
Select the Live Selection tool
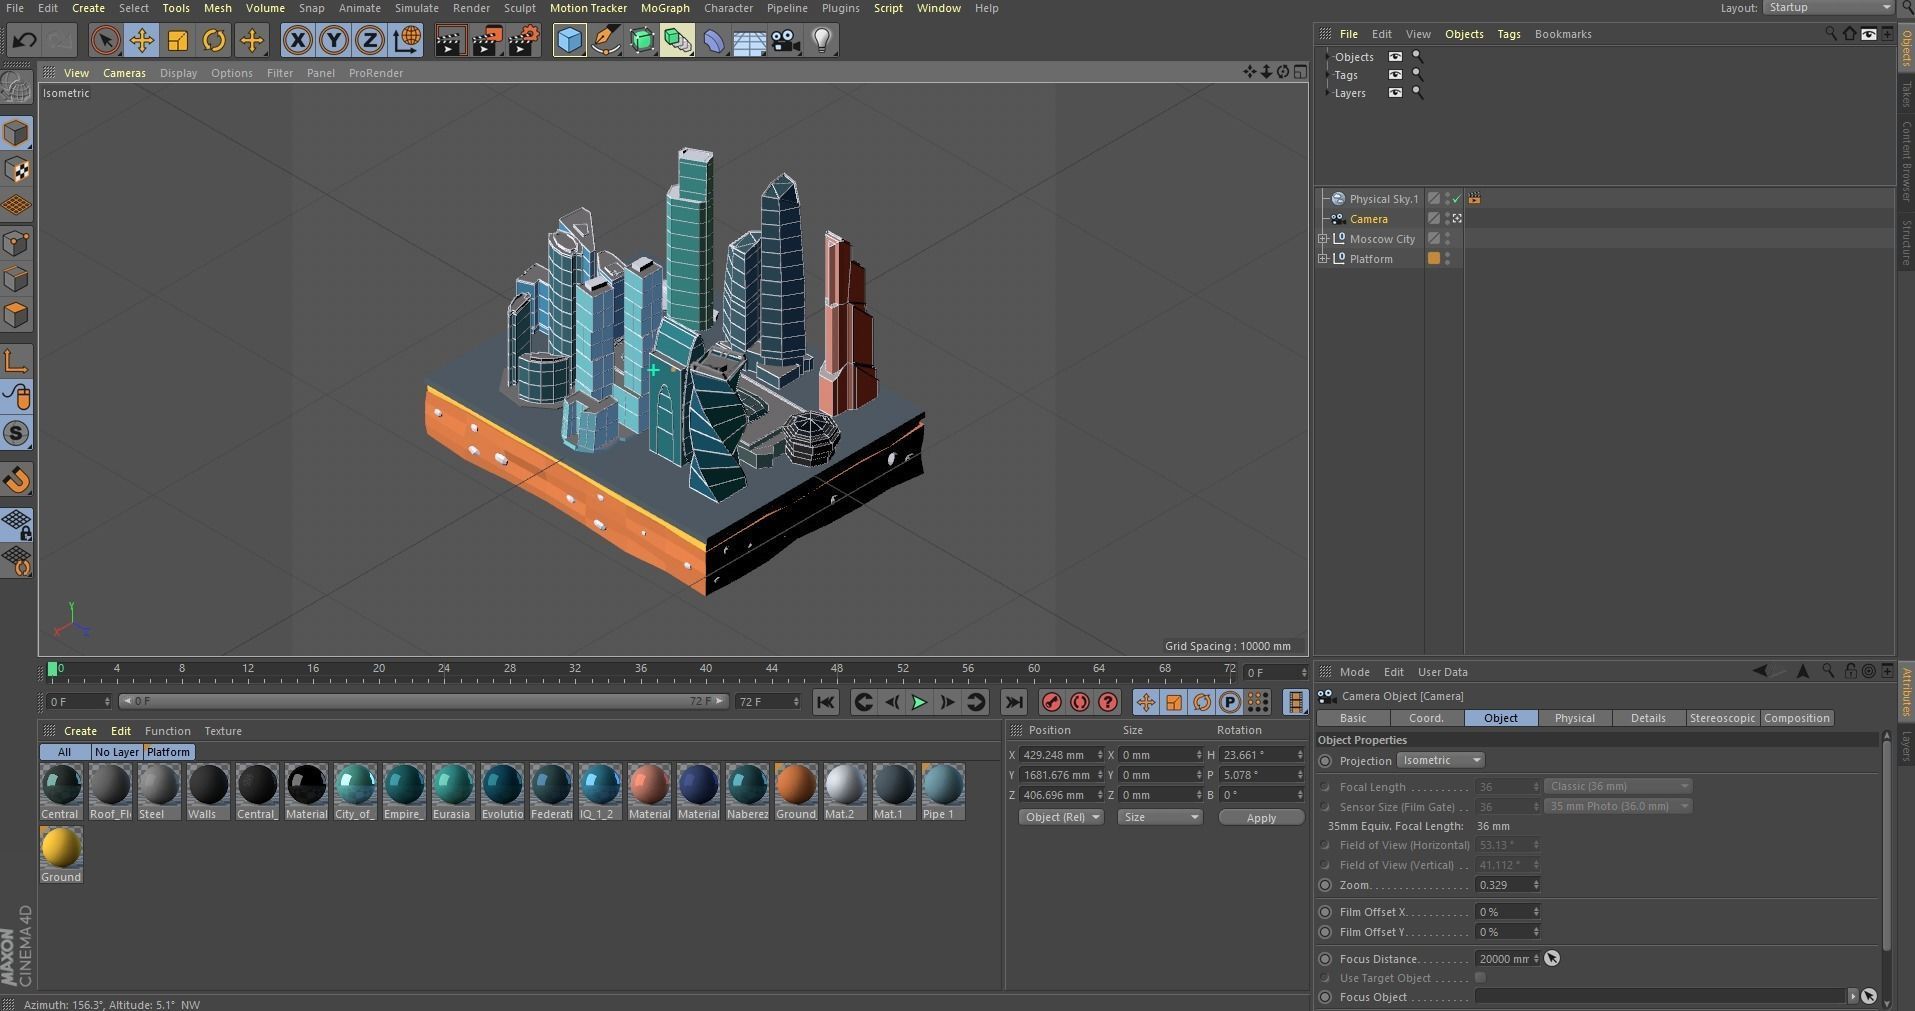coord(104,41)
